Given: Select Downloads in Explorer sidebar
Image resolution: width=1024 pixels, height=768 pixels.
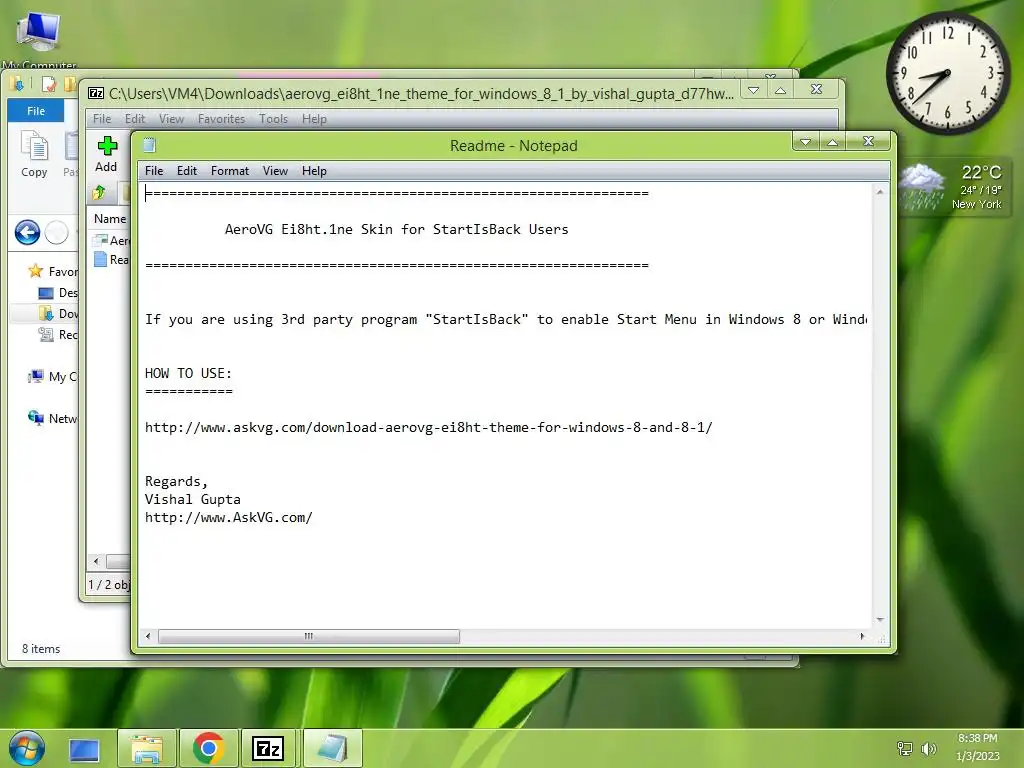Looking at the screenshot, I should click(57, 313).
